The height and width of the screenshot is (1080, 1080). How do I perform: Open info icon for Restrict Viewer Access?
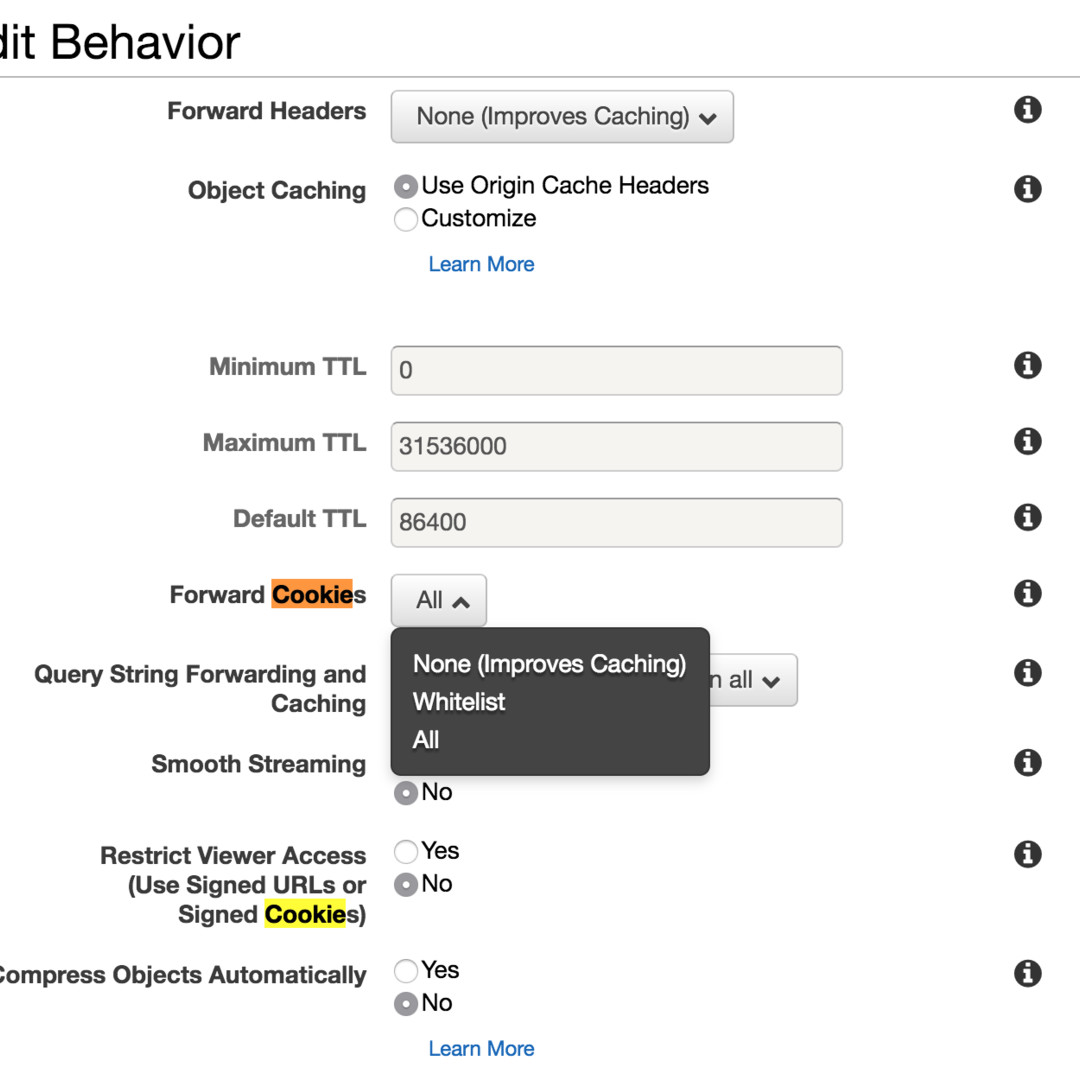[x=1027, y=854]
